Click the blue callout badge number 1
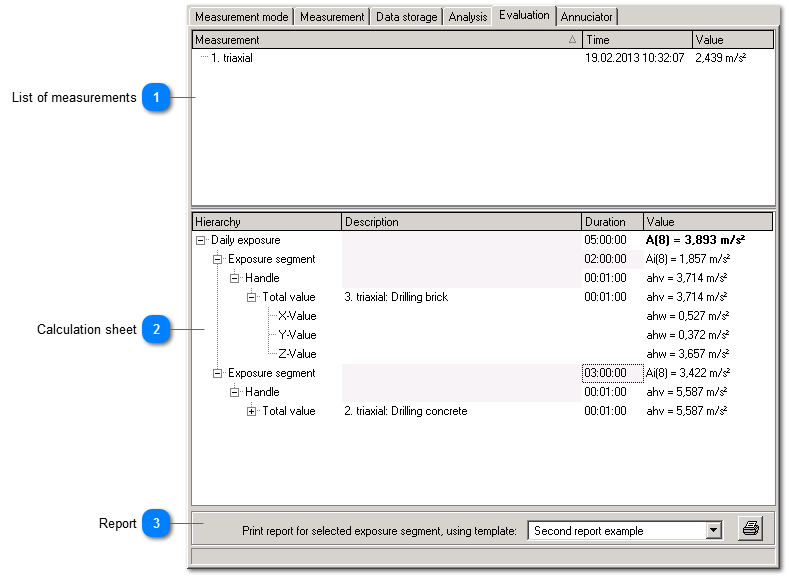 [x=155, y=98]
